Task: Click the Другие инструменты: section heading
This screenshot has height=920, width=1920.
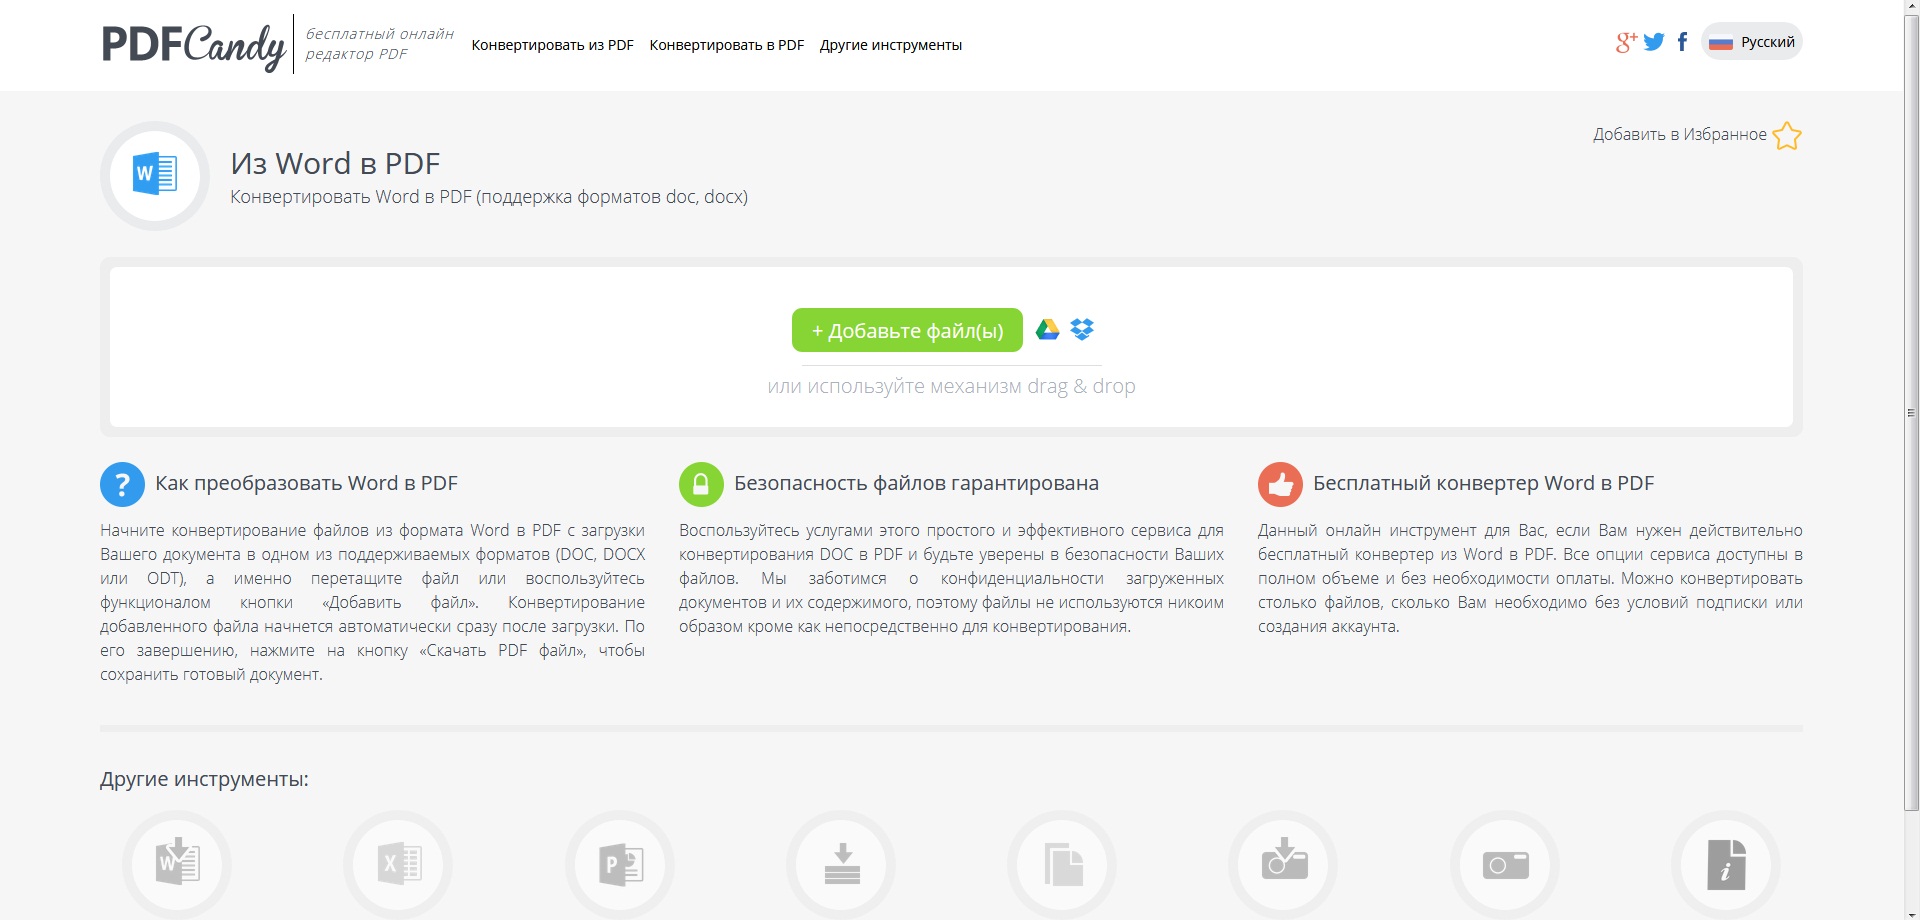Action: pyautogui.click(x=204, y=779)
